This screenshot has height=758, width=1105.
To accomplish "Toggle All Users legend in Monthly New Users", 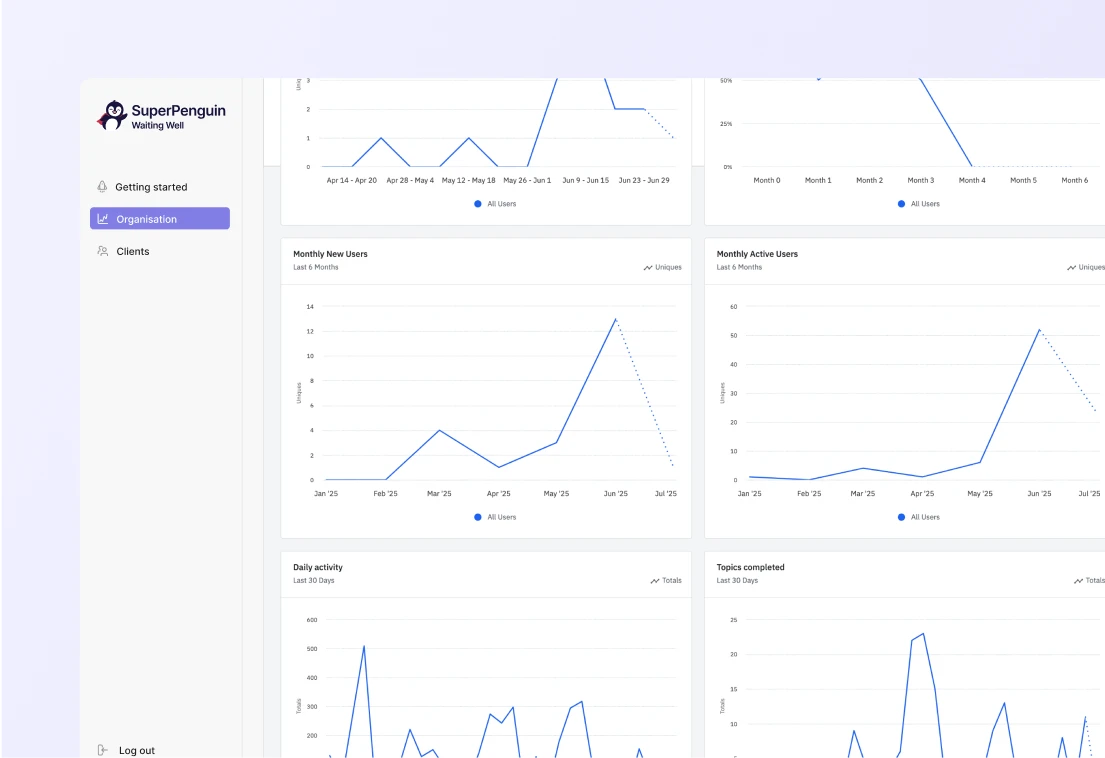I will 495,517.
